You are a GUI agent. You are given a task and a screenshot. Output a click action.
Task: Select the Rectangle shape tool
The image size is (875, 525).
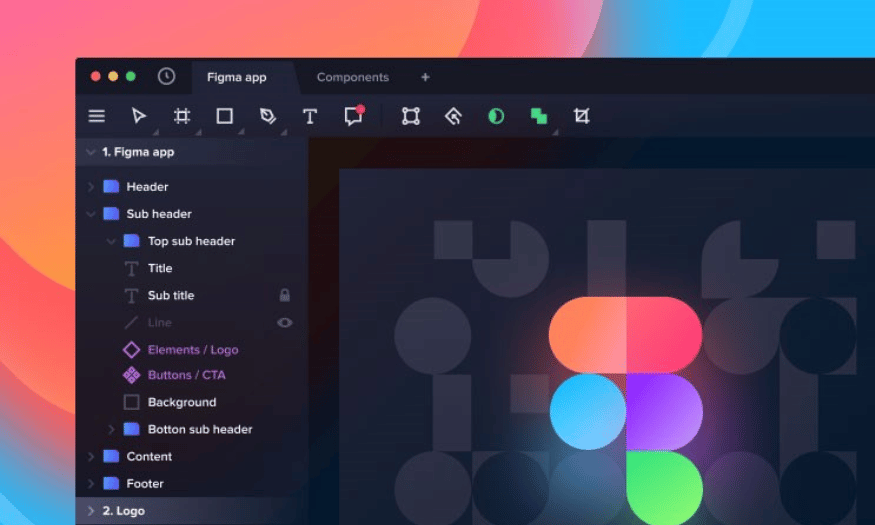225,116
